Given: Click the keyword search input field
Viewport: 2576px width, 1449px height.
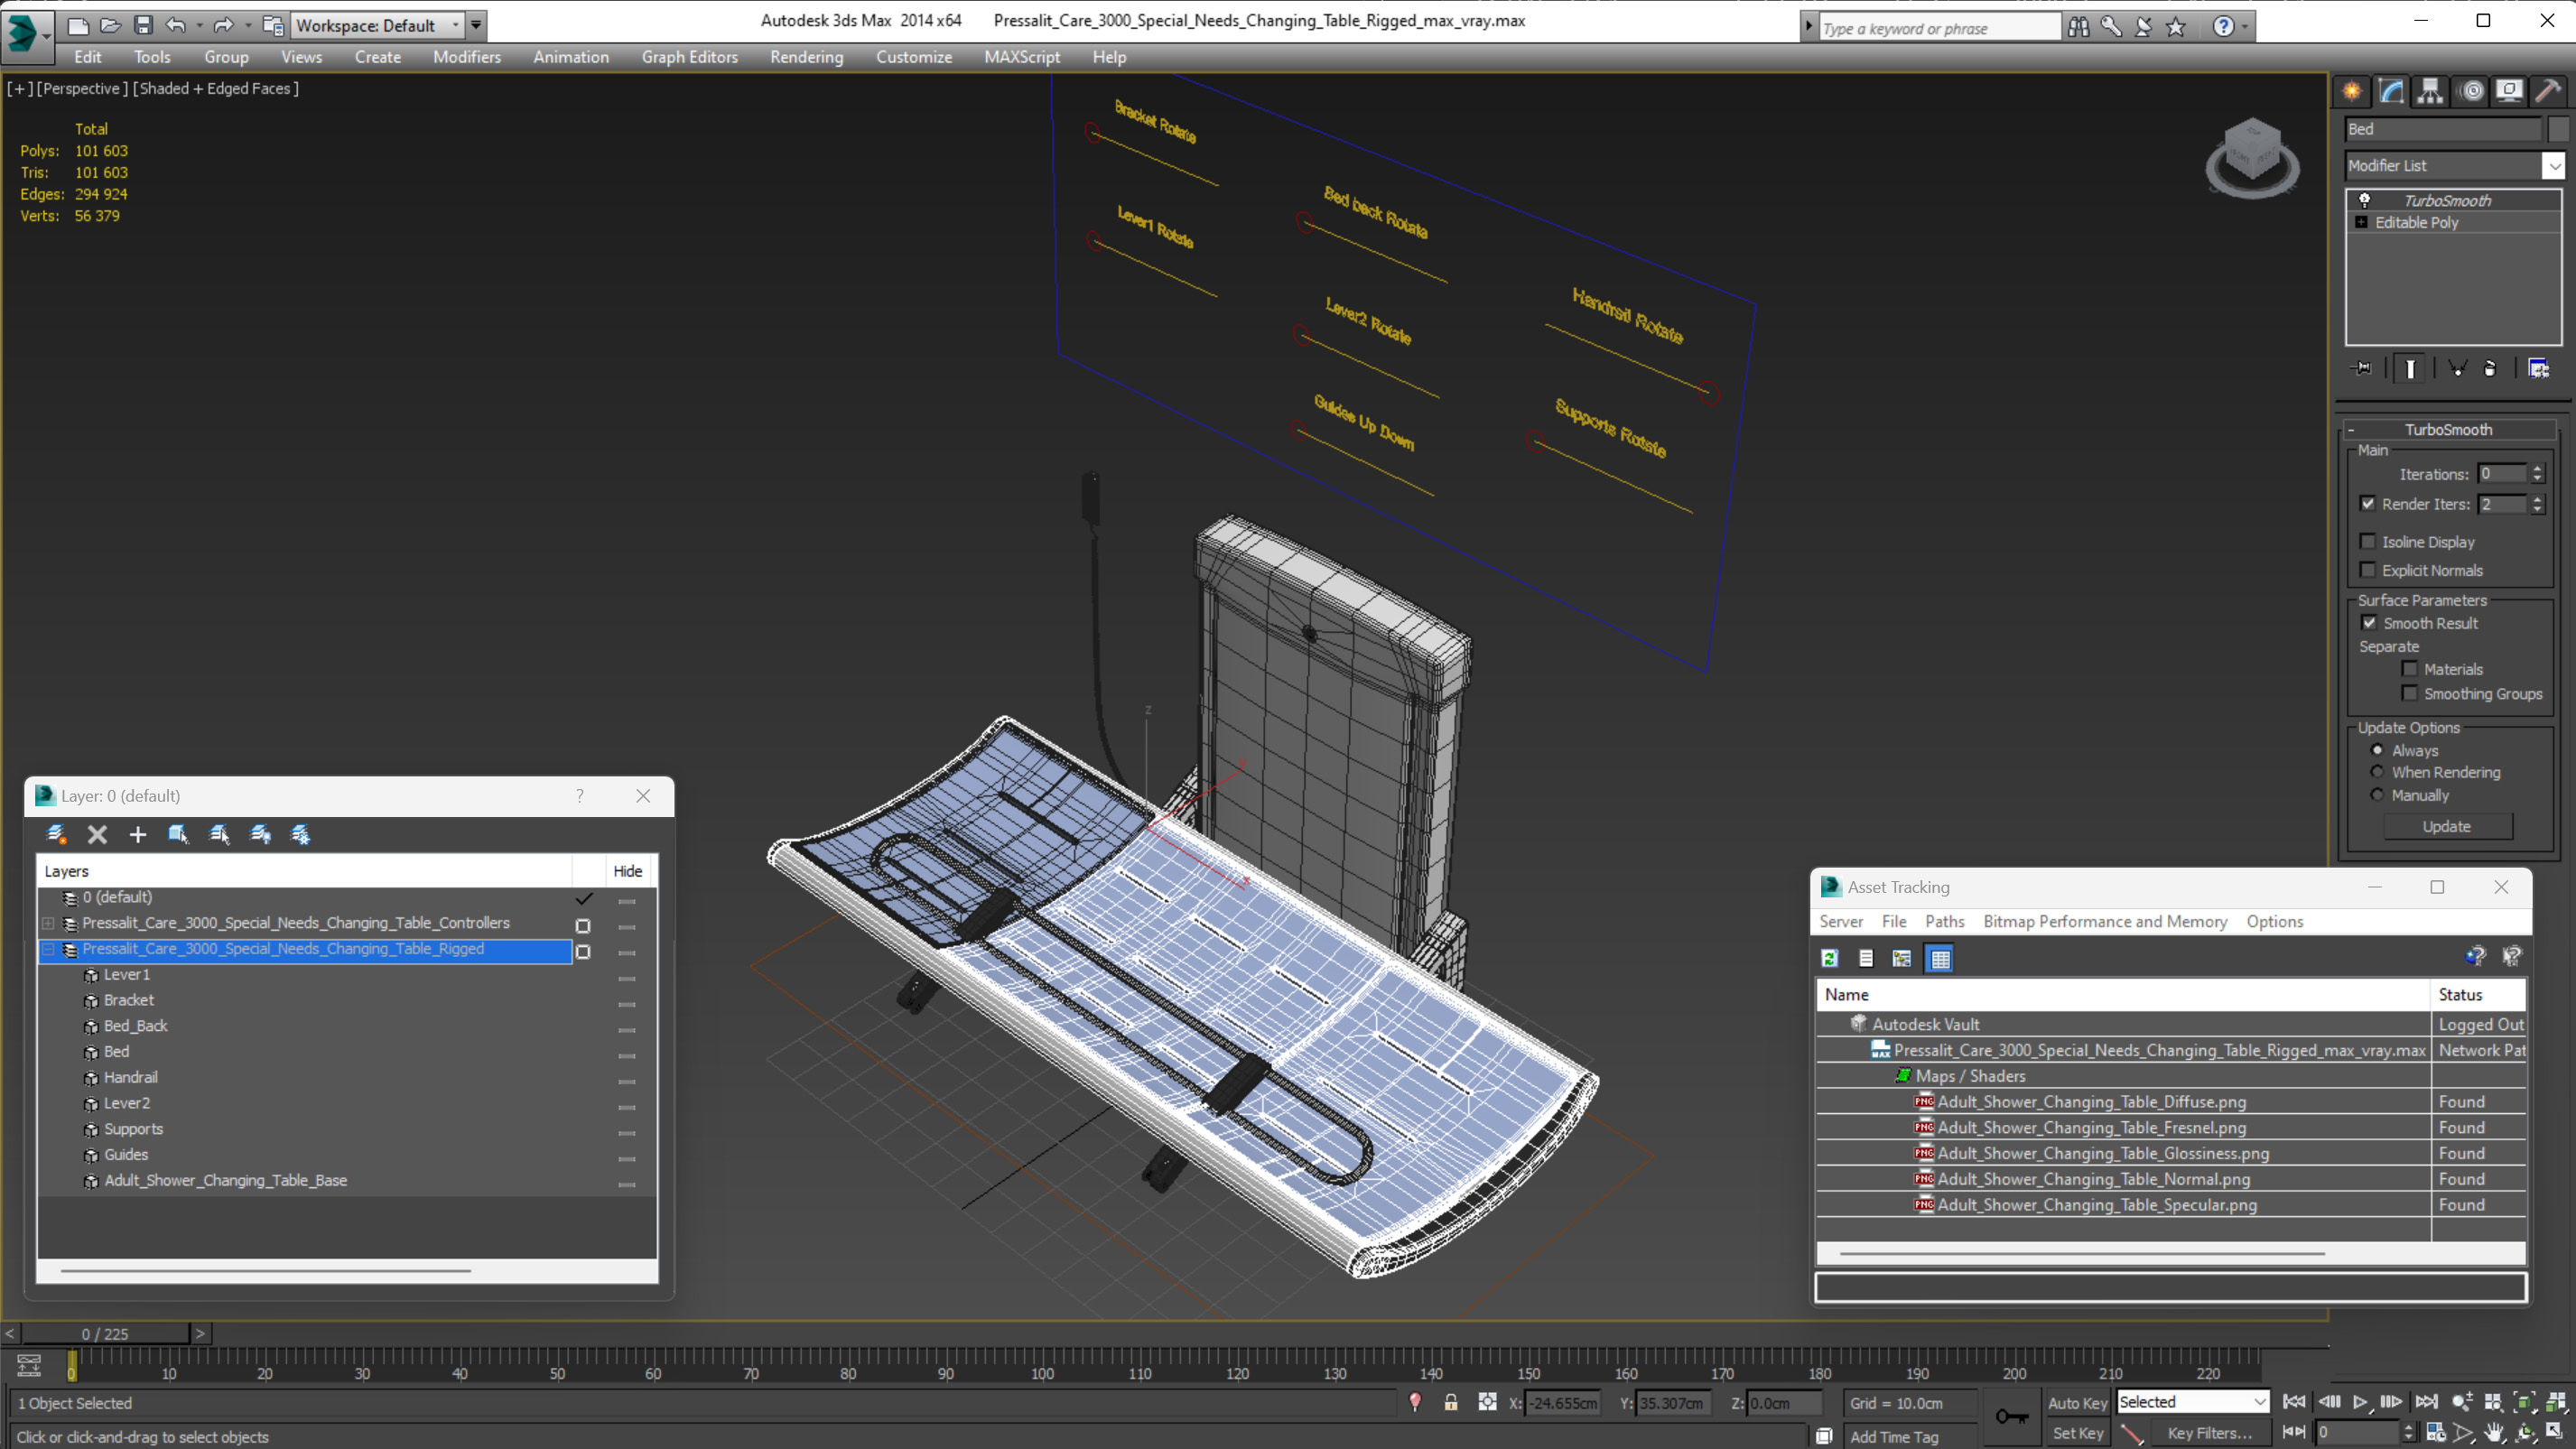Looking at the screenshot, I should pyautogui.click(x=1939, y=28).
